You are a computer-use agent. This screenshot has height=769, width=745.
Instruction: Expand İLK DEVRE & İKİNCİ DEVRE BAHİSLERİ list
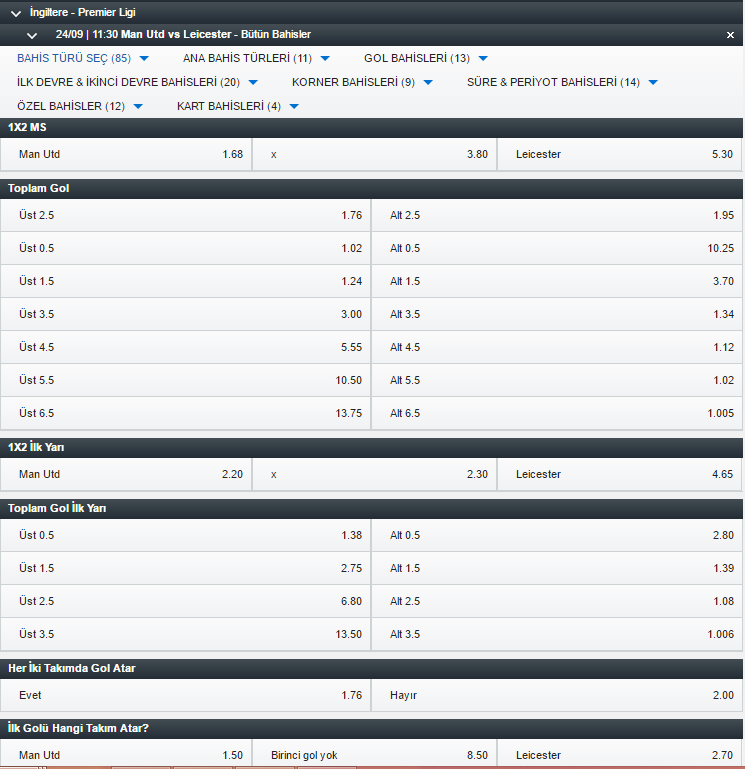pos(137,82)
